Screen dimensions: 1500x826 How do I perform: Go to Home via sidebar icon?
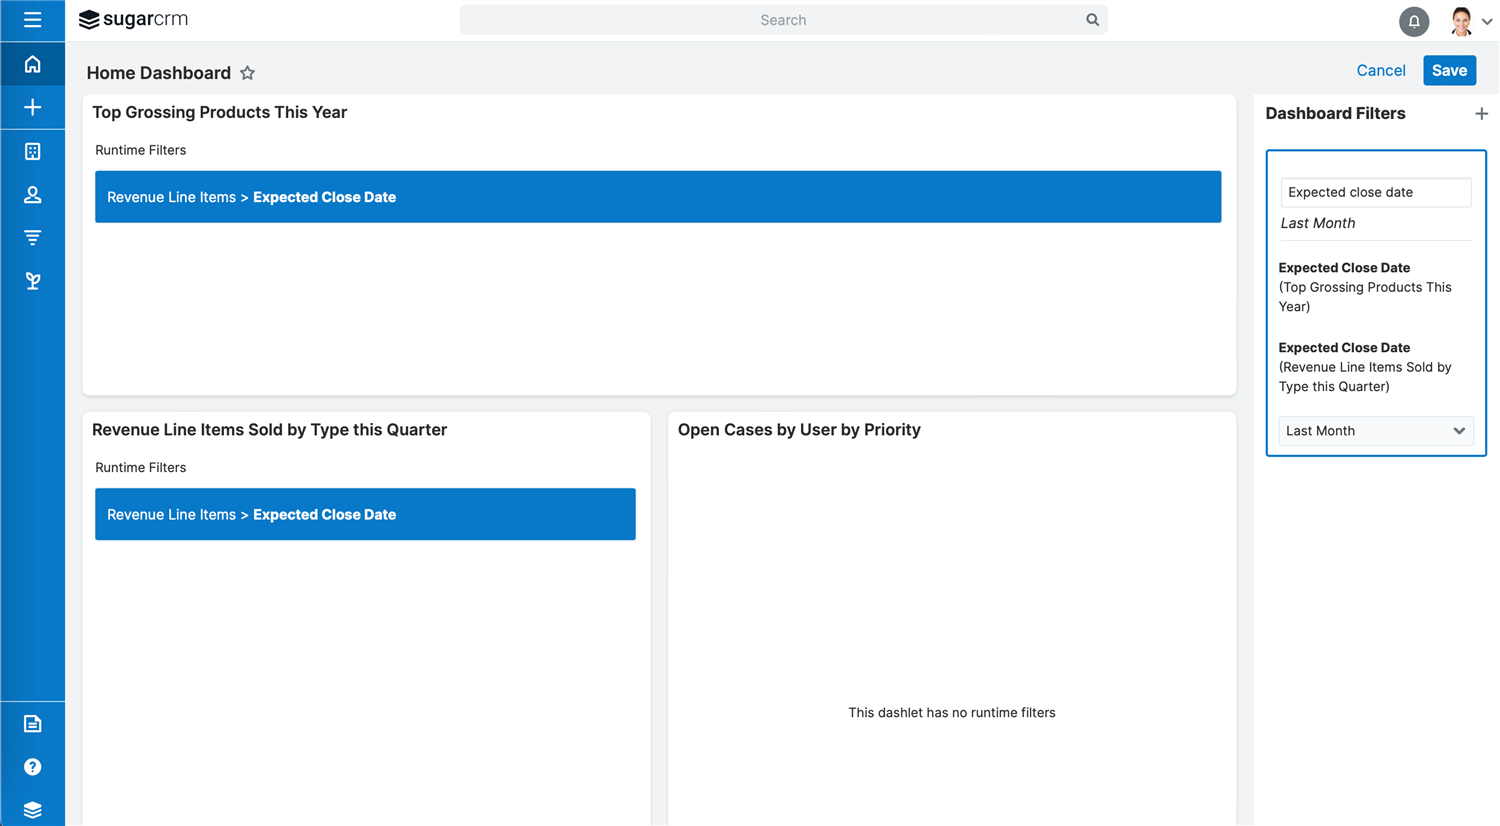[x=32, y=65]
